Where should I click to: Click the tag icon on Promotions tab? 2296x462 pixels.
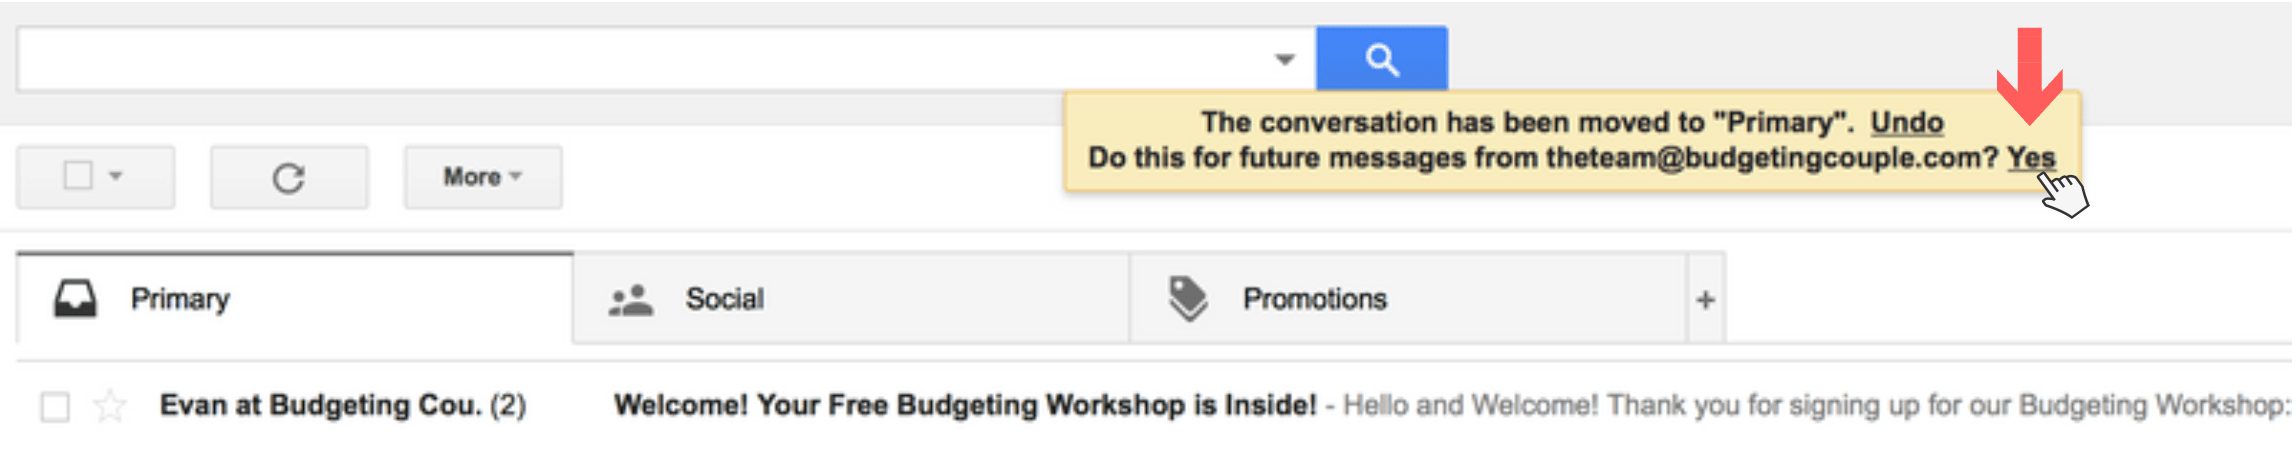tap(1188, 298)
